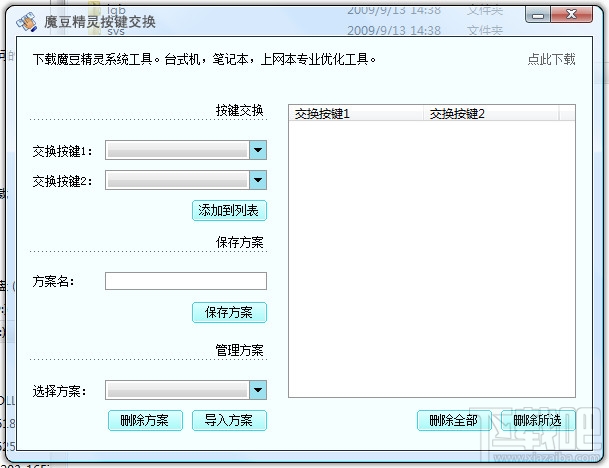Minimize the 魔豆精灵按键交换 window

(x=538, y=15)
